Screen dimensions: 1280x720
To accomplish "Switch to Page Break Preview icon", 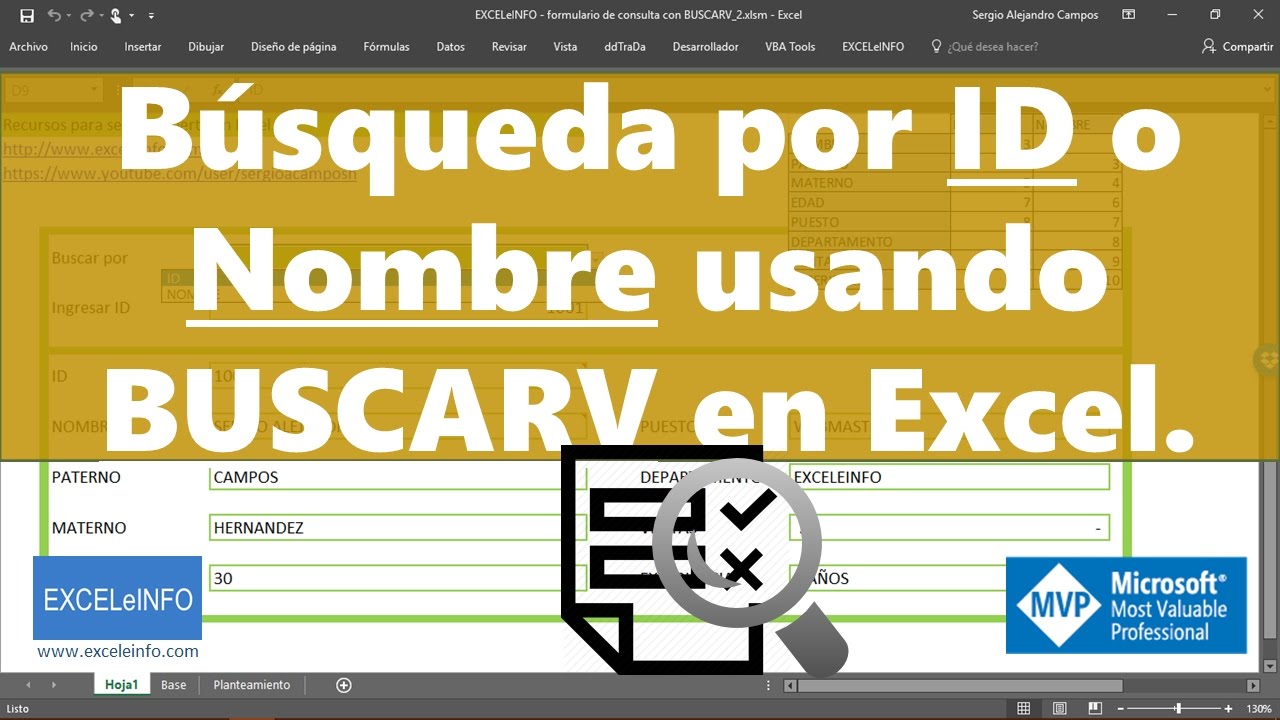I will click(1093, 708).
